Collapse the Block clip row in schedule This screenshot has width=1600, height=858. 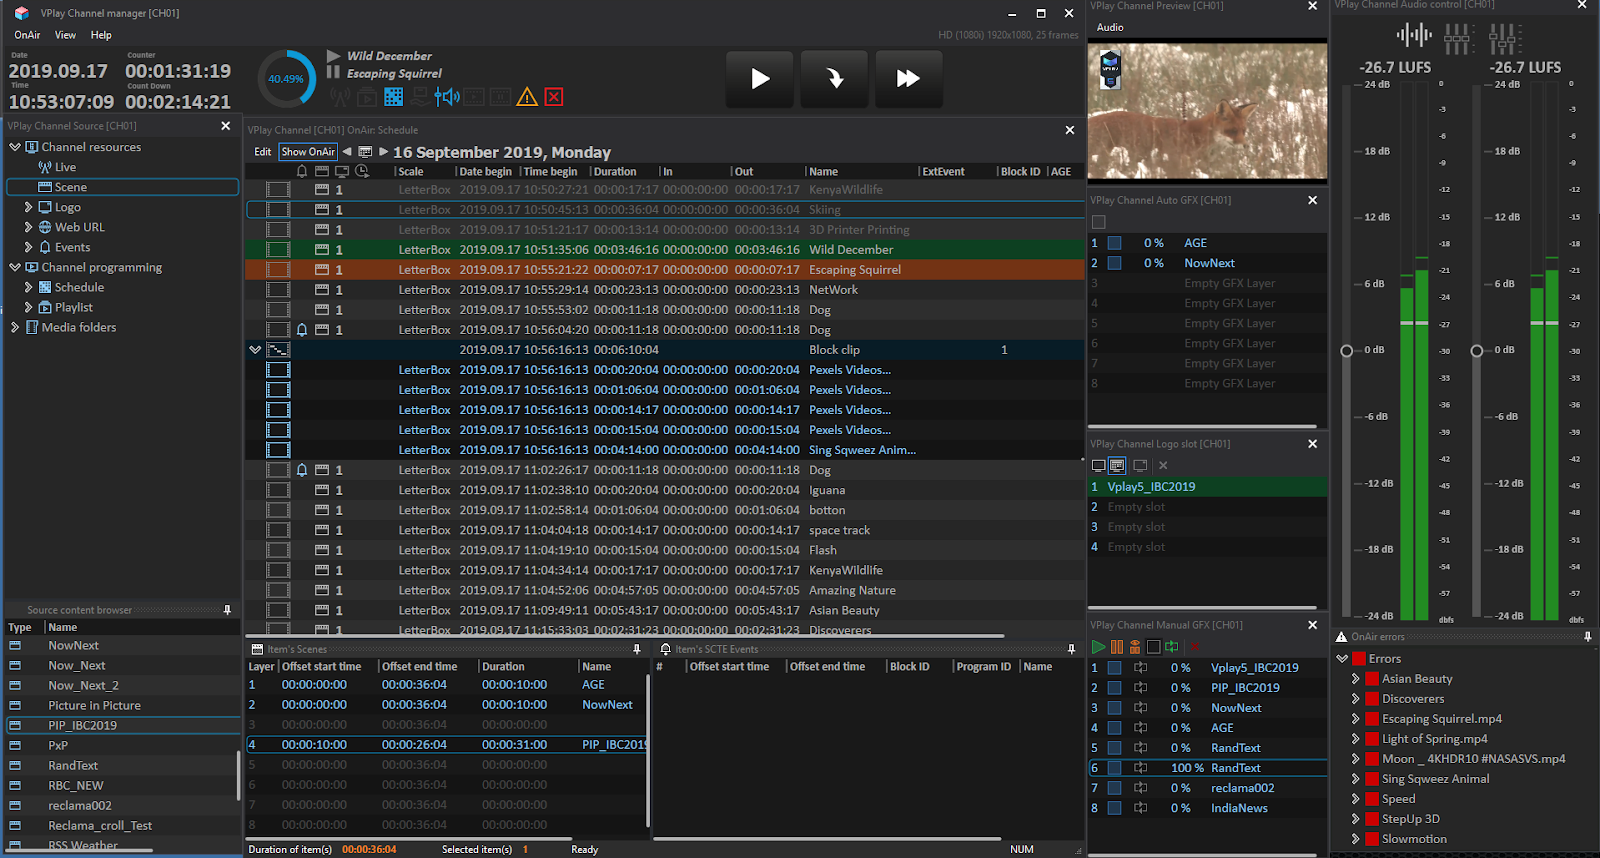tap(255, 350)
